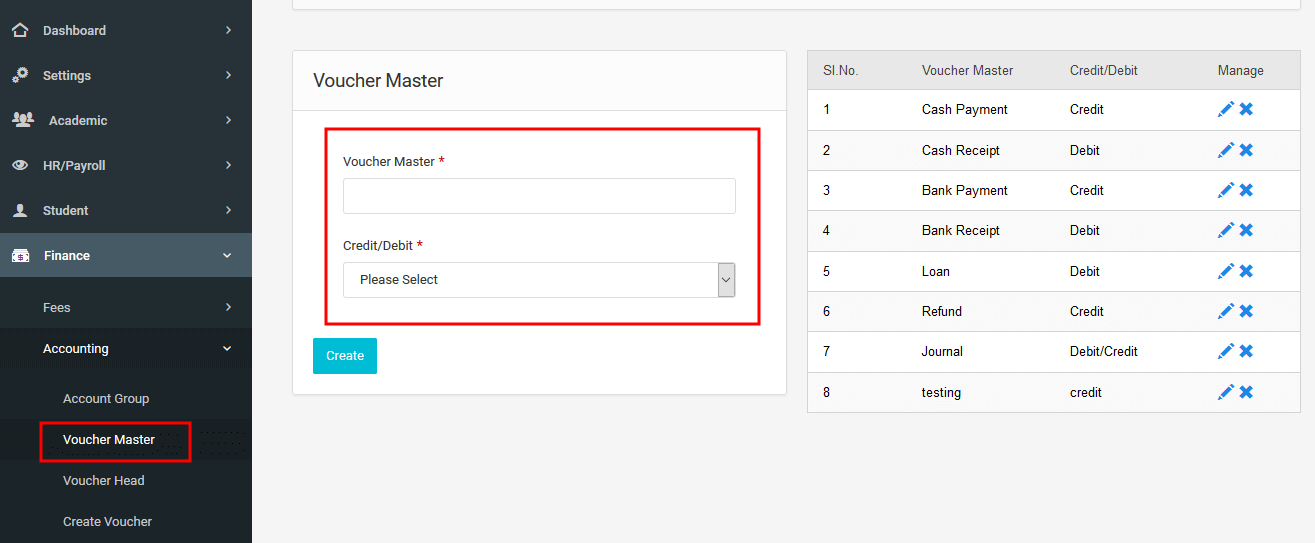Go to Voucher Head page
The height and width of the screenshot is (543, 1315).
pyautogui.click(x=104, y=480)
